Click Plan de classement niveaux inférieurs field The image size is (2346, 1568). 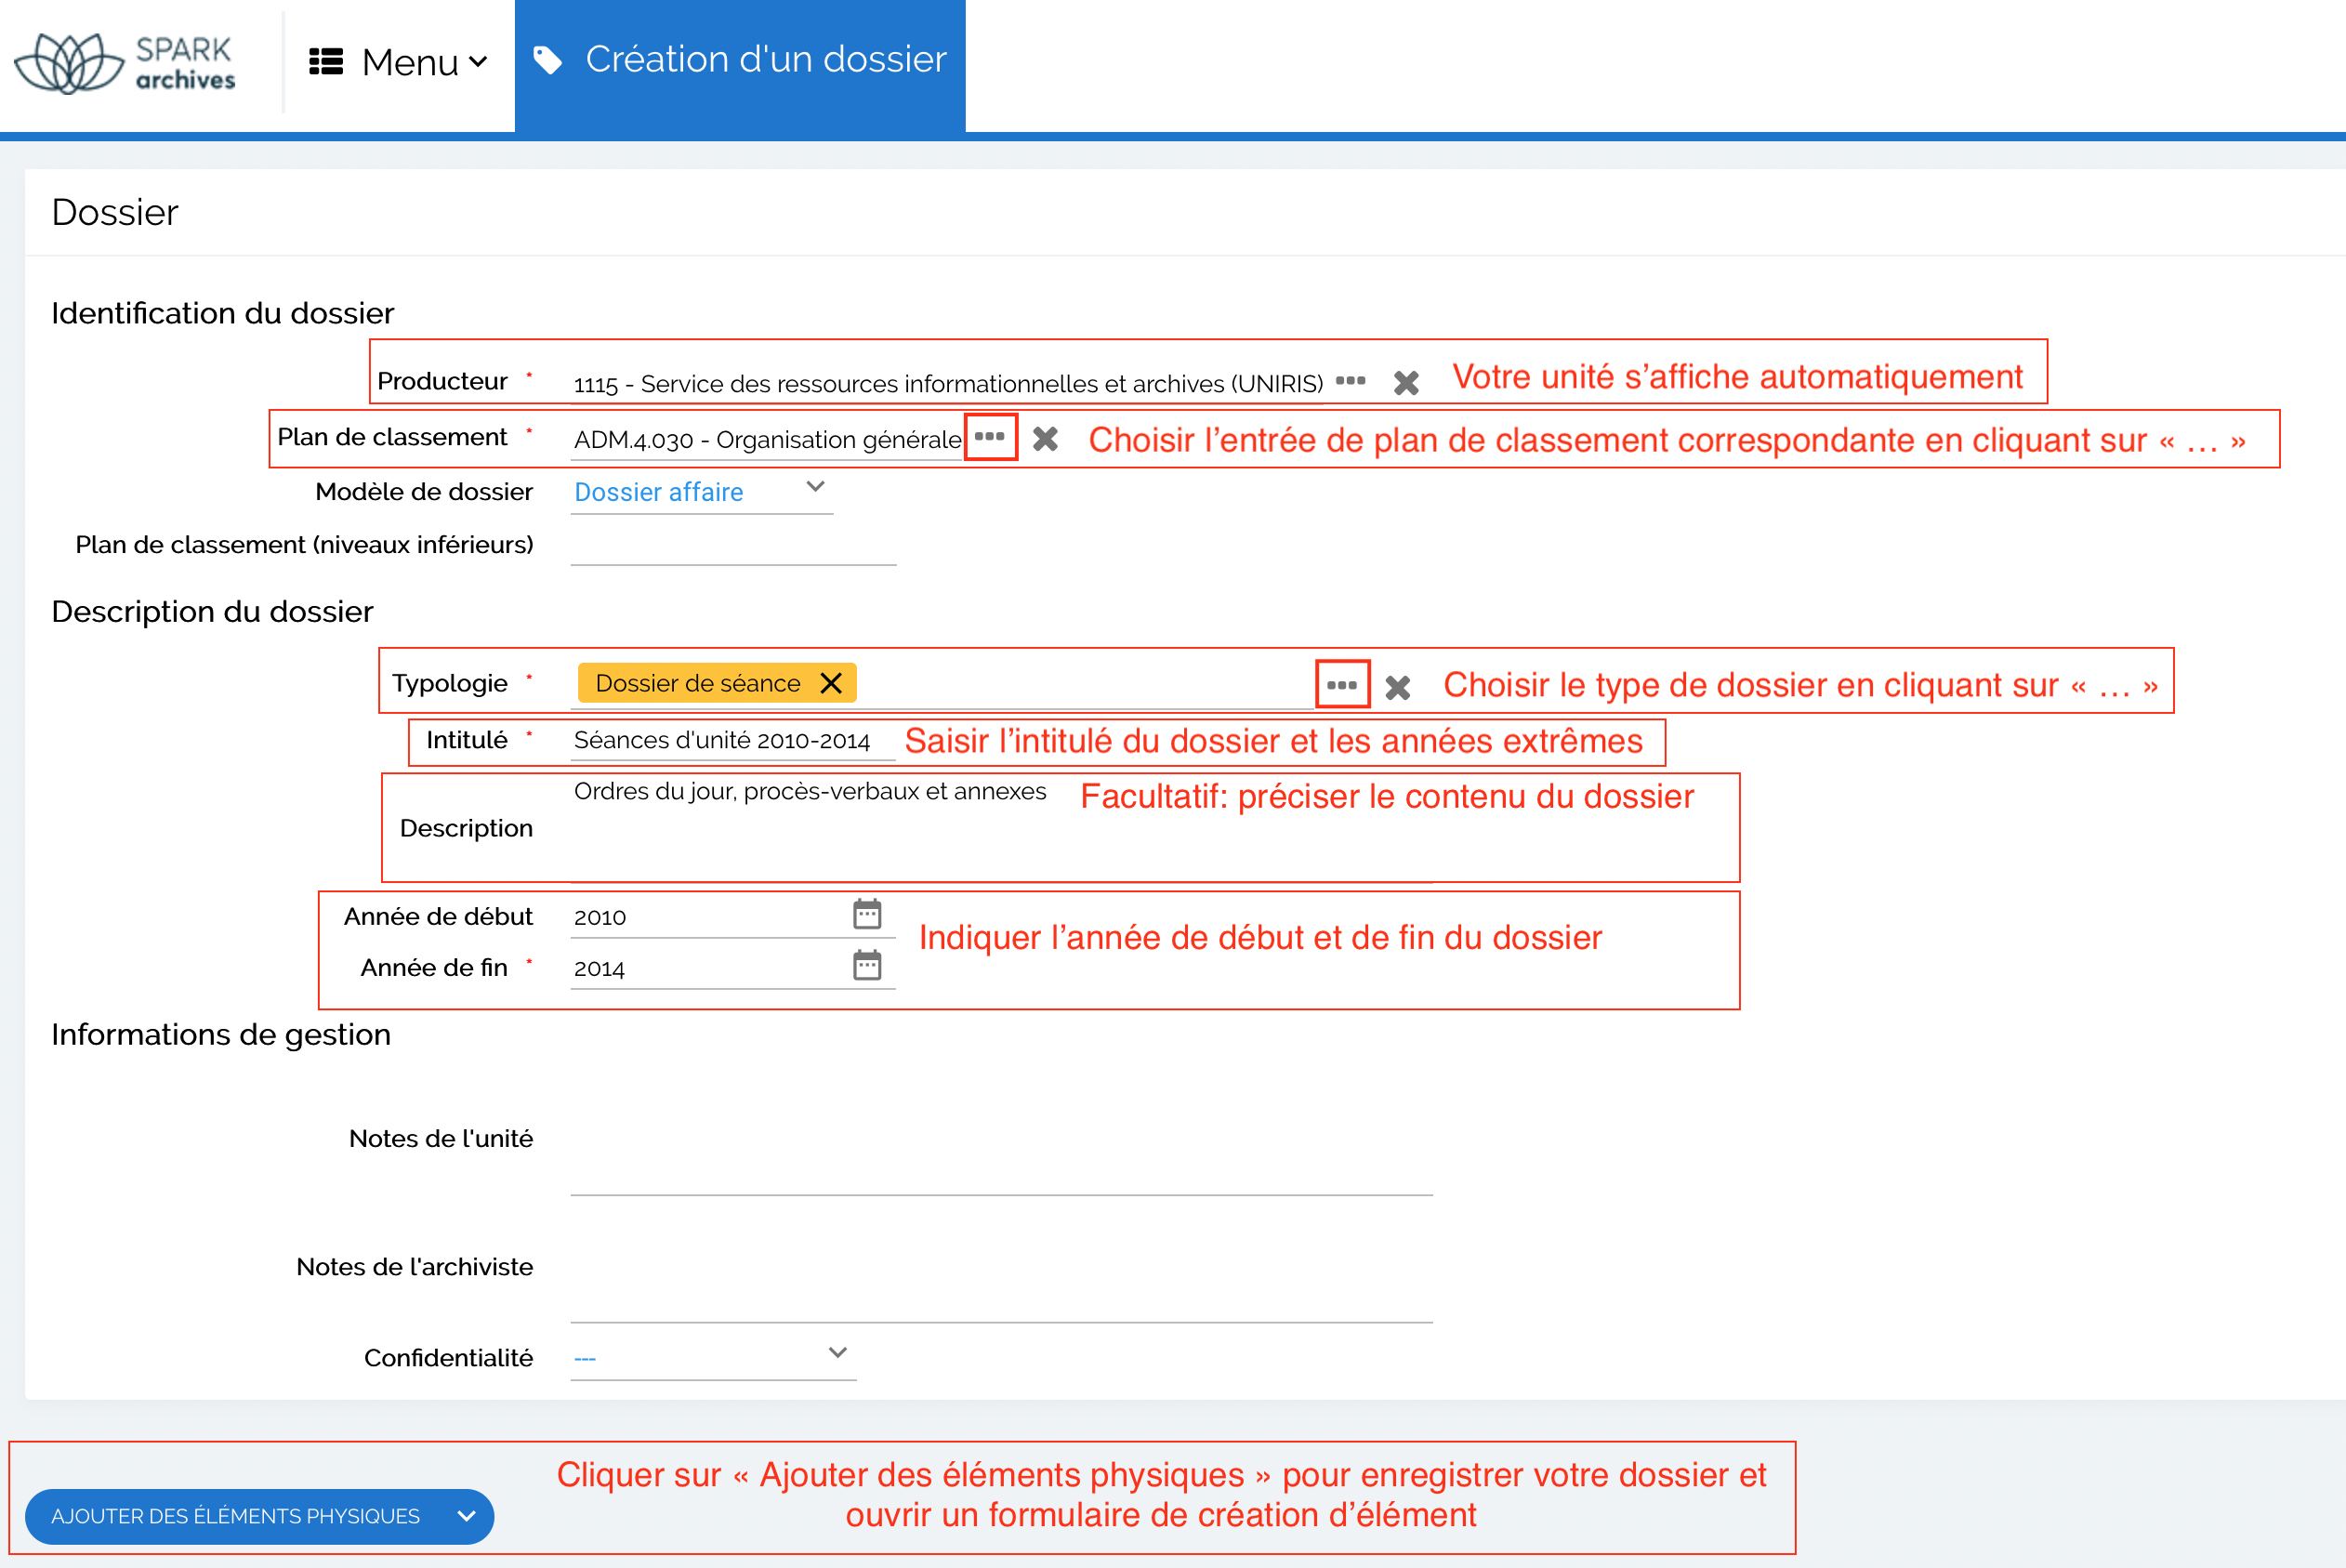click(732, 546)
